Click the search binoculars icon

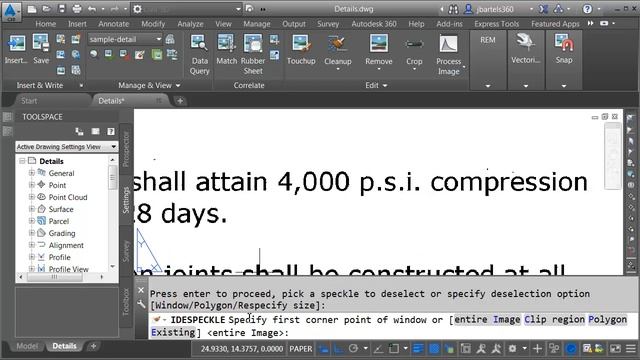tap(453, 9)
